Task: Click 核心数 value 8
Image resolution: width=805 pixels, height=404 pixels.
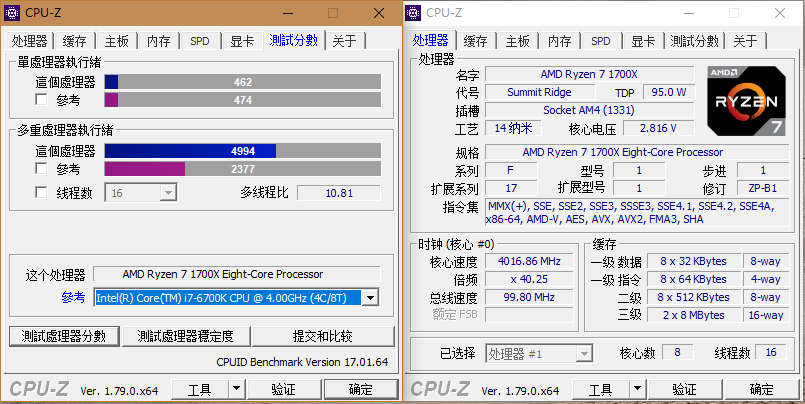Action: 678,352
